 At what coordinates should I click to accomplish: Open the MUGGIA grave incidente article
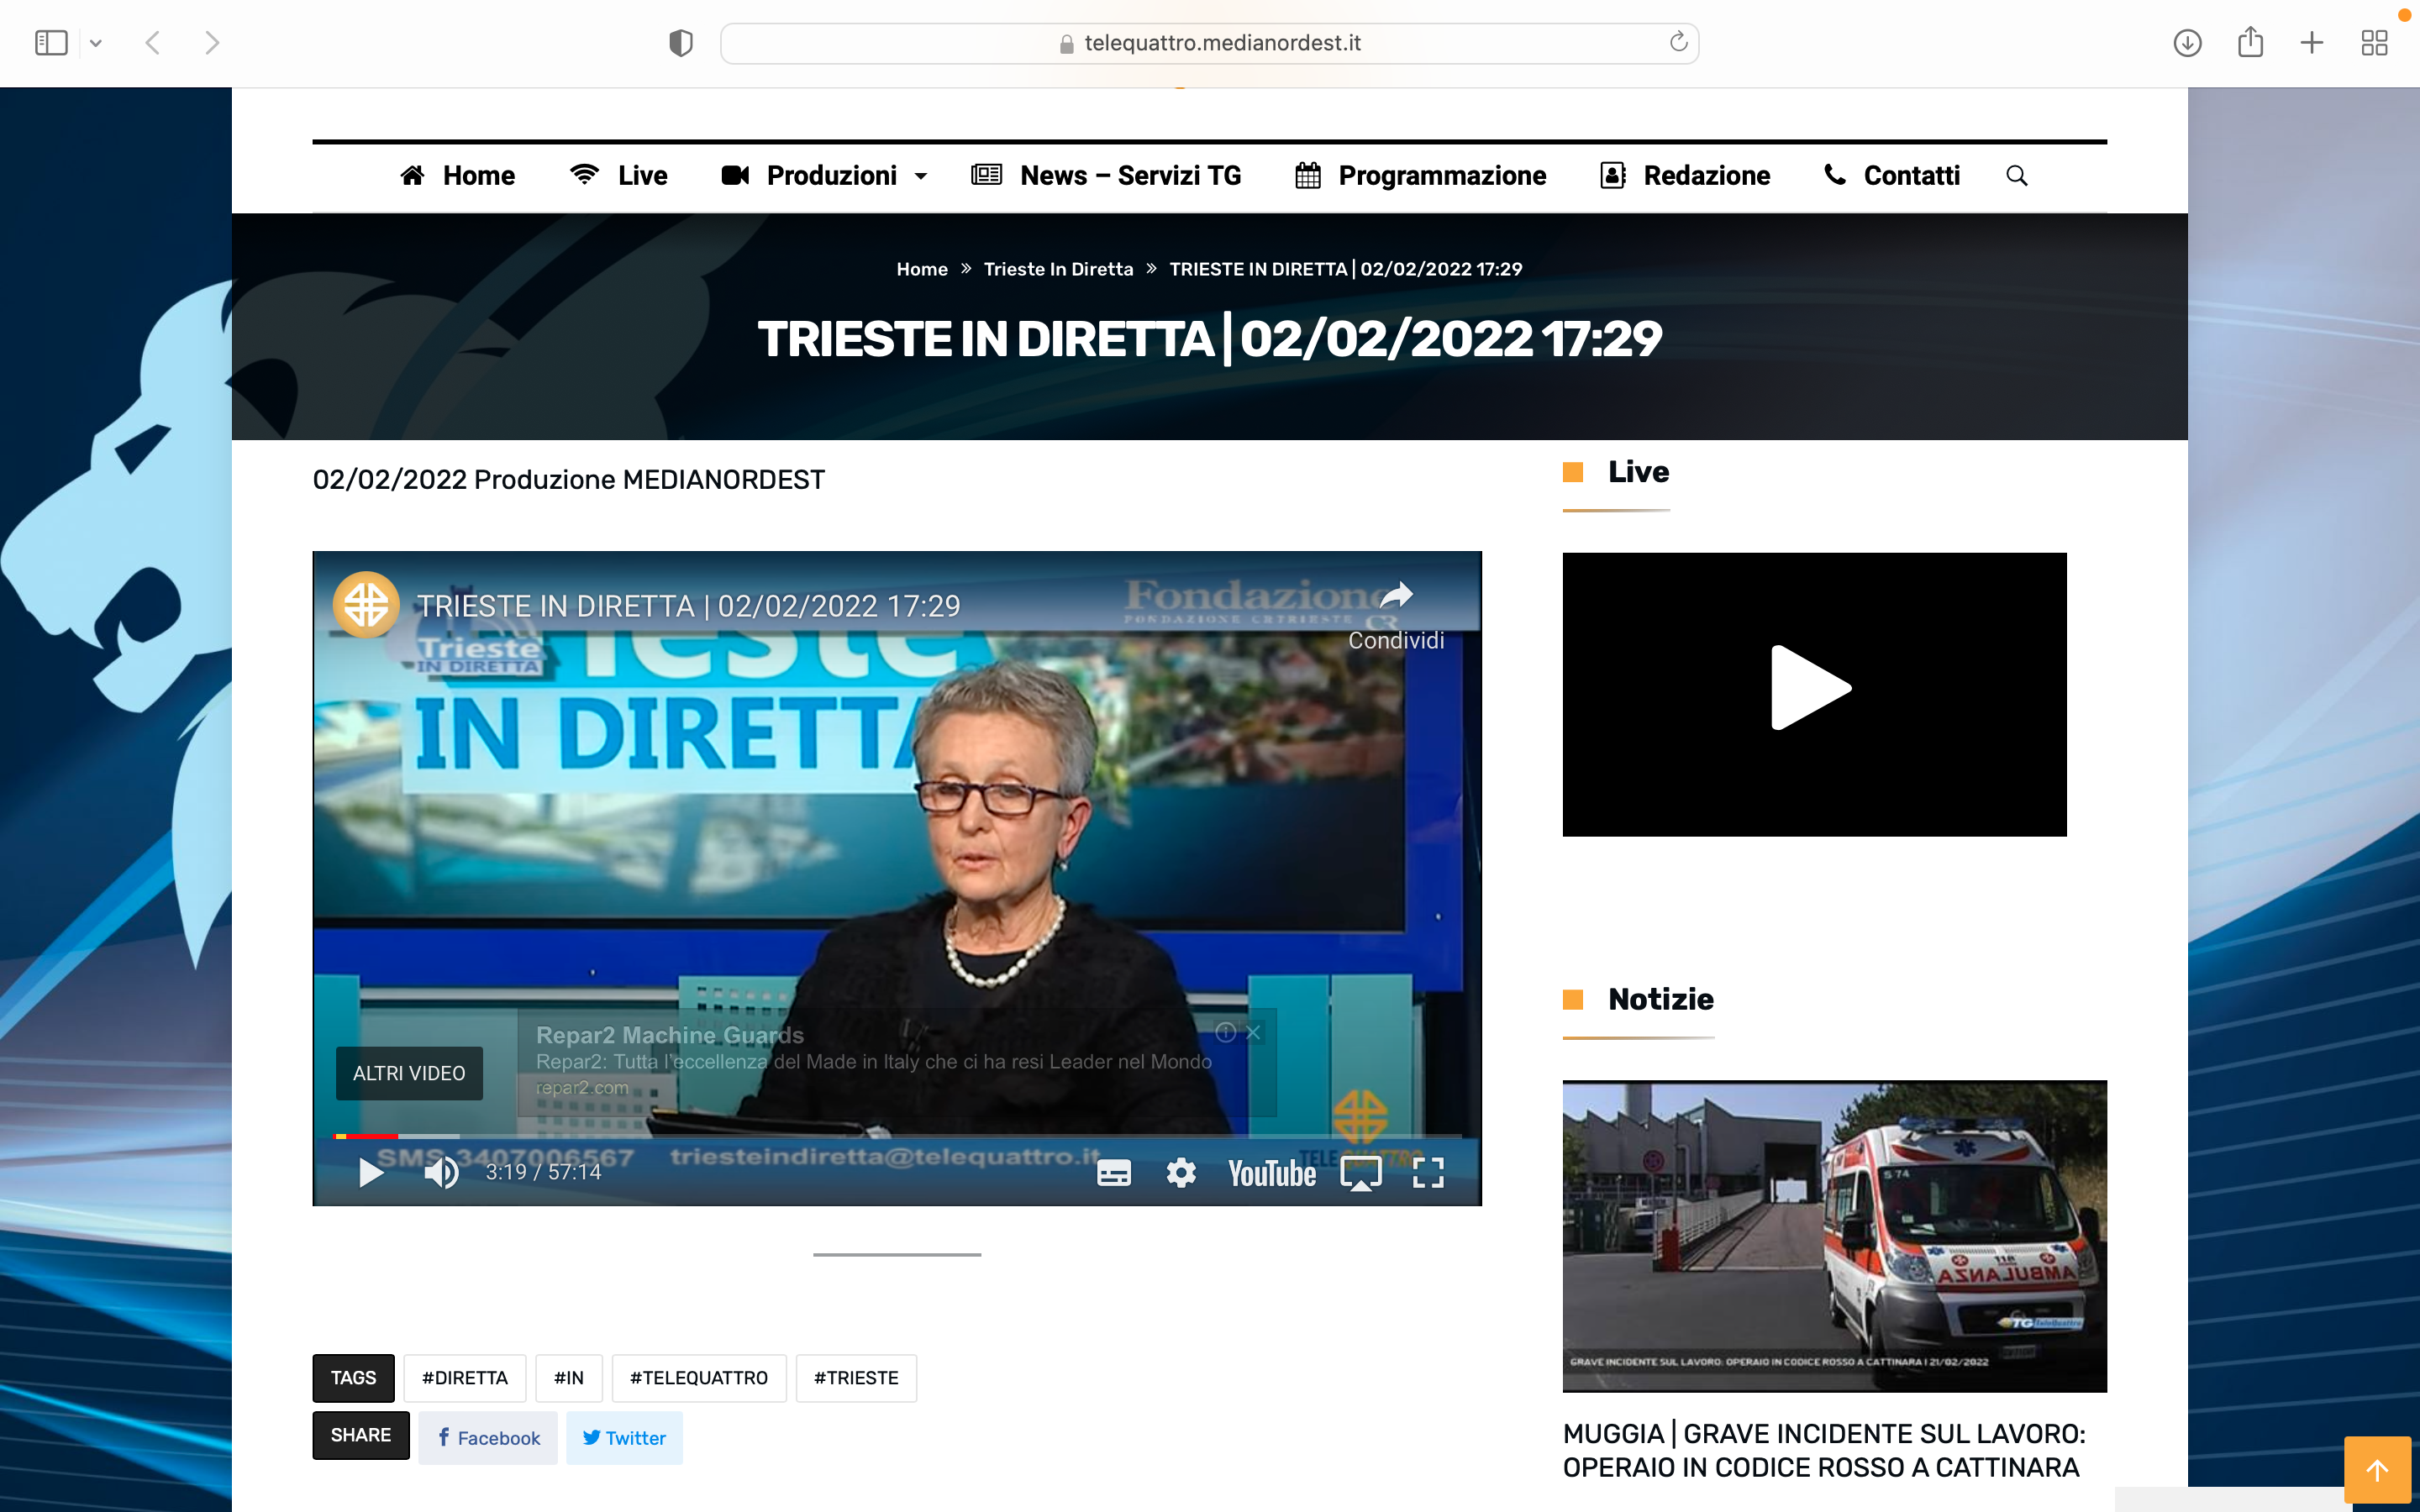pyautogui.click(x=1824, y=1450)
